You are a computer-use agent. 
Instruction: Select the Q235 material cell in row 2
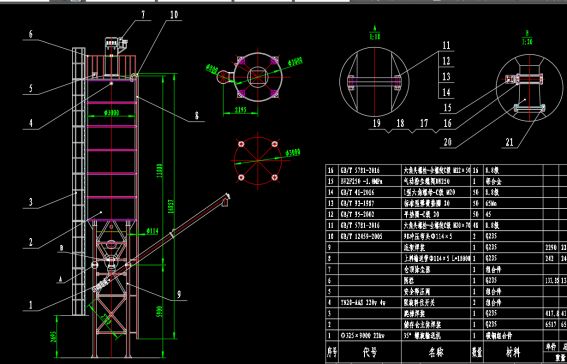click(492, 325)
